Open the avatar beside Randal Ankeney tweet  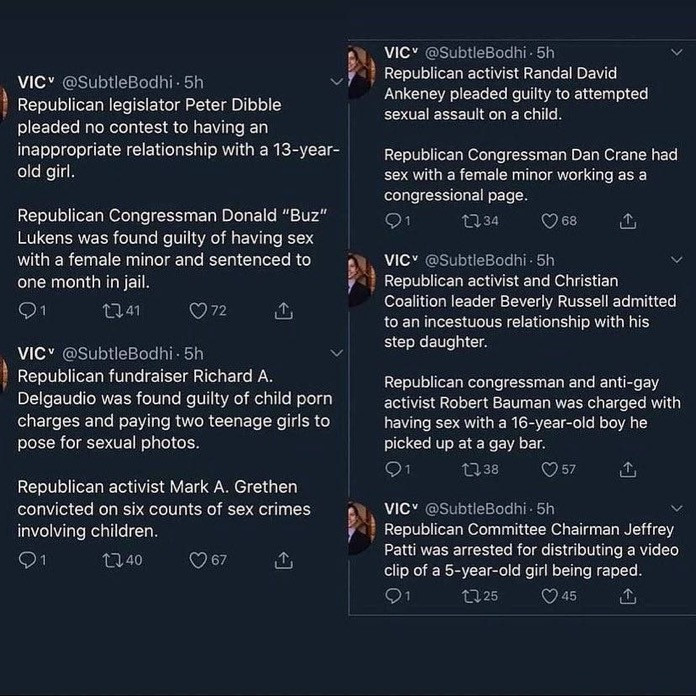[x=359, y=72]
